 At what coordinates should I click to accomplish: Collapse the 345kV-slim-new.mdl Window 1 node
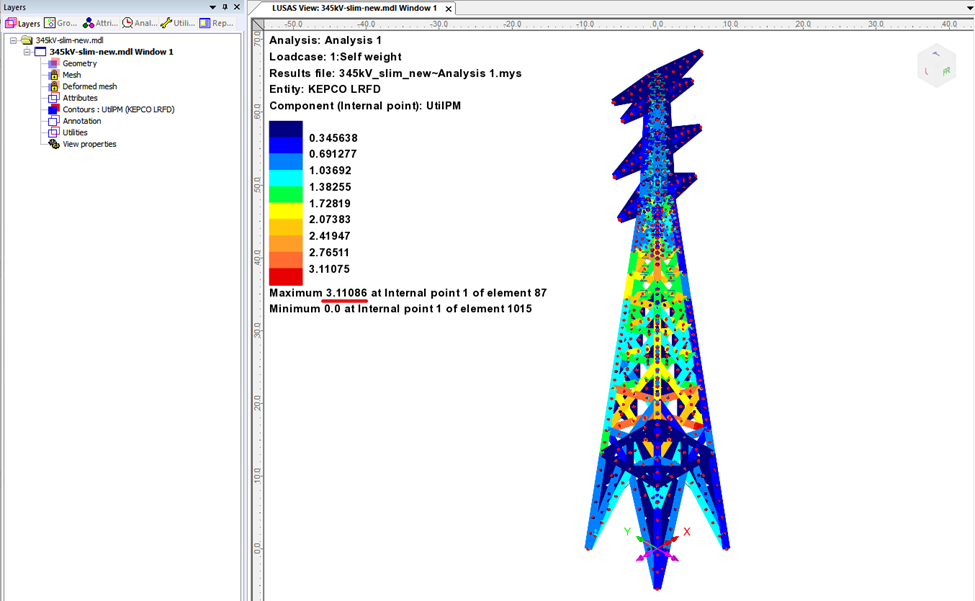(27, 52)
